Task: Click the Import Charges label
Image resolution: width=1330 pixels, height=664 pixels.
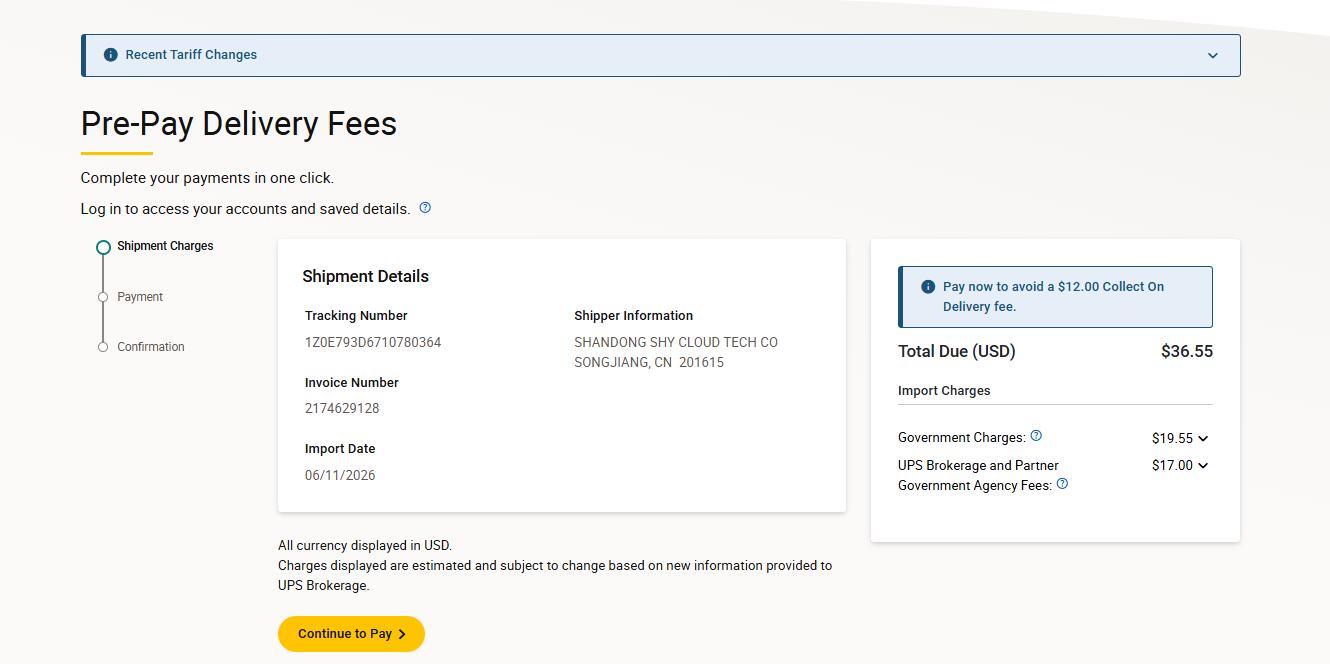Action: tap(944, 391)
